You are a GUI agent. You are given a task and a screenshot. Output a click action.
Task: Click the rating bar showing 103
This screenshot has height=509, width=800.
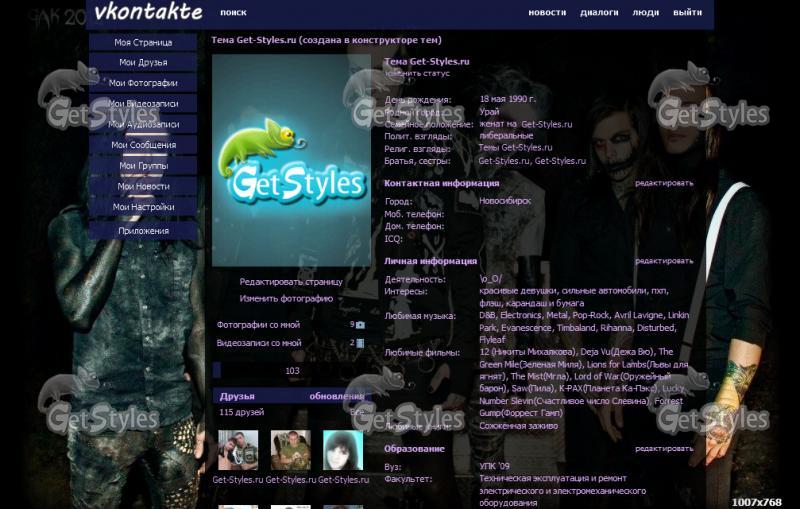point(291,371)
